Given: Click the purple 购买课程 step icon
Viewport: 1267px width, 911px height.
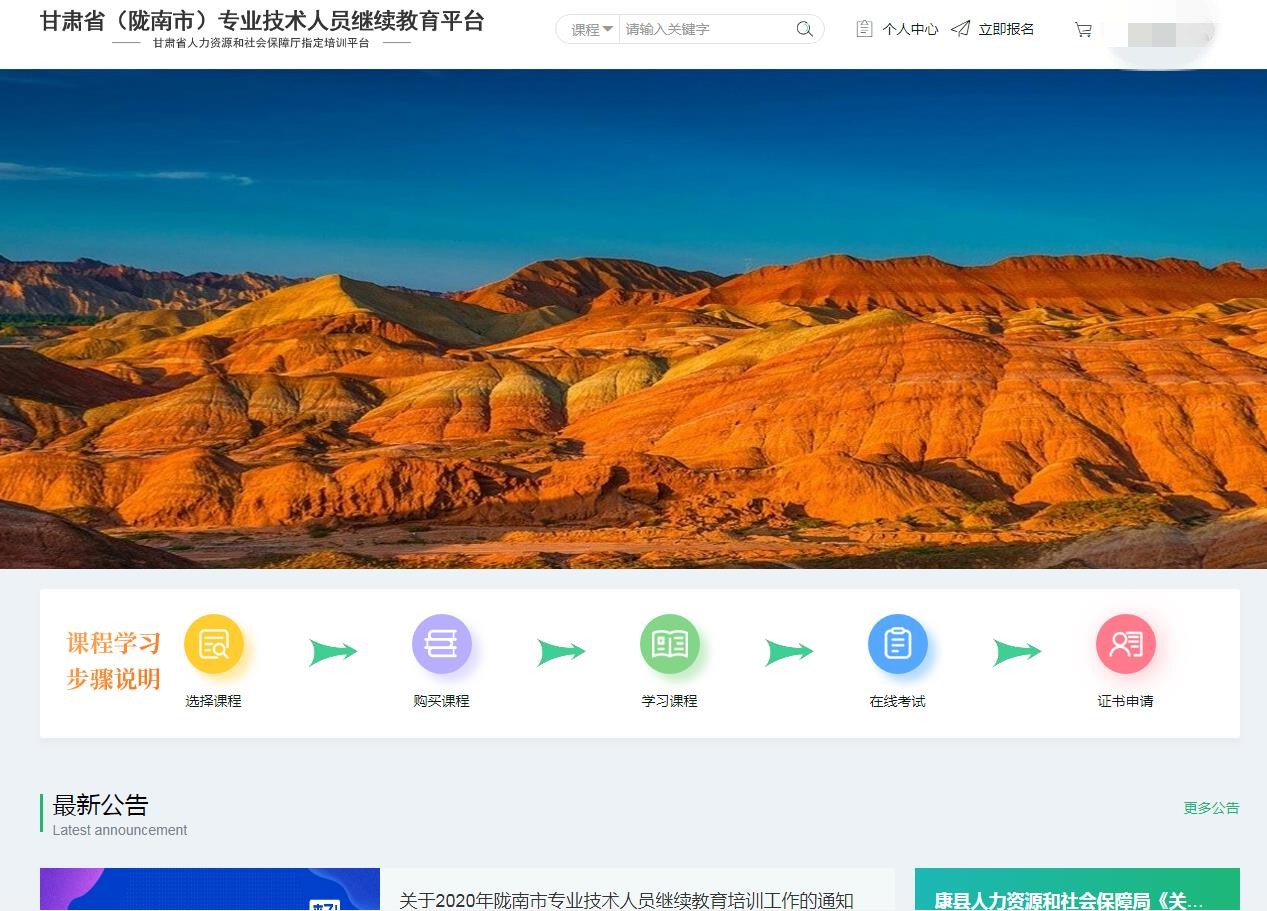Looking at the screenshot, I should (441, 644).
